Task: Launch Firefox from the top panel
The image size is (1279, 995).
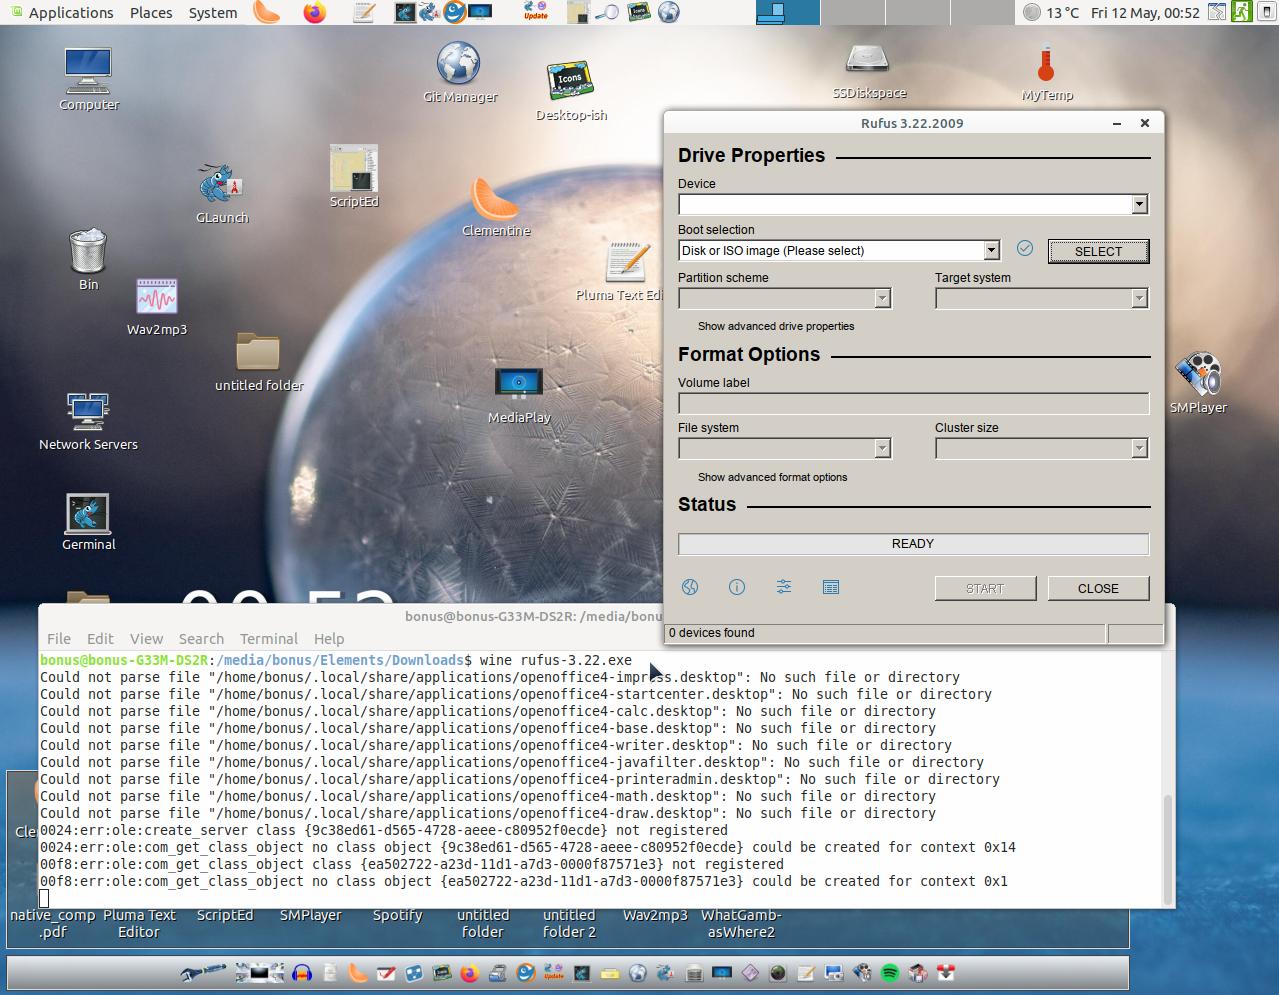Action: point(315,13)
